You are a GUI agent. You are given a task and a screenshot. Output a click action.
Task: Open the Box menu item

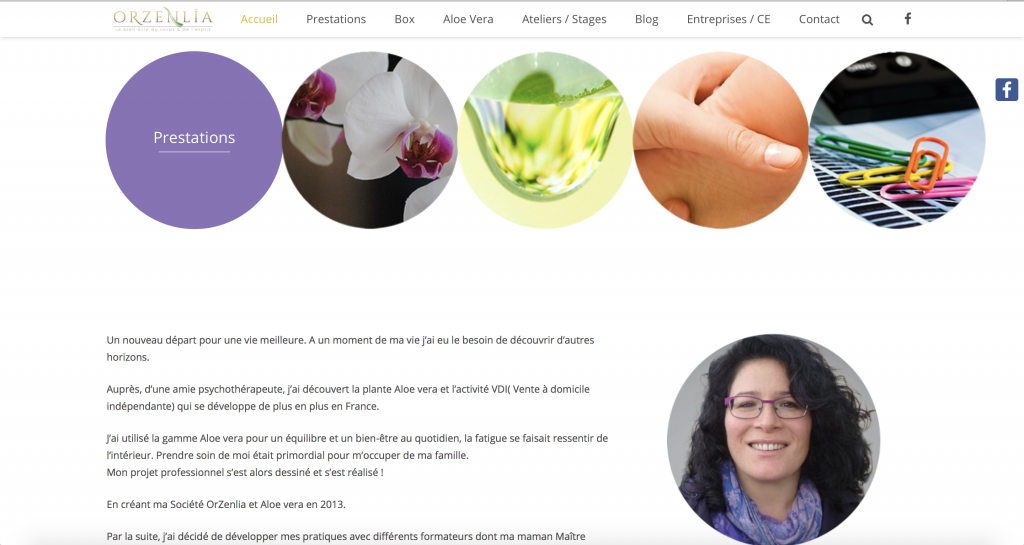pyautogui.click(x=404, y=19)
